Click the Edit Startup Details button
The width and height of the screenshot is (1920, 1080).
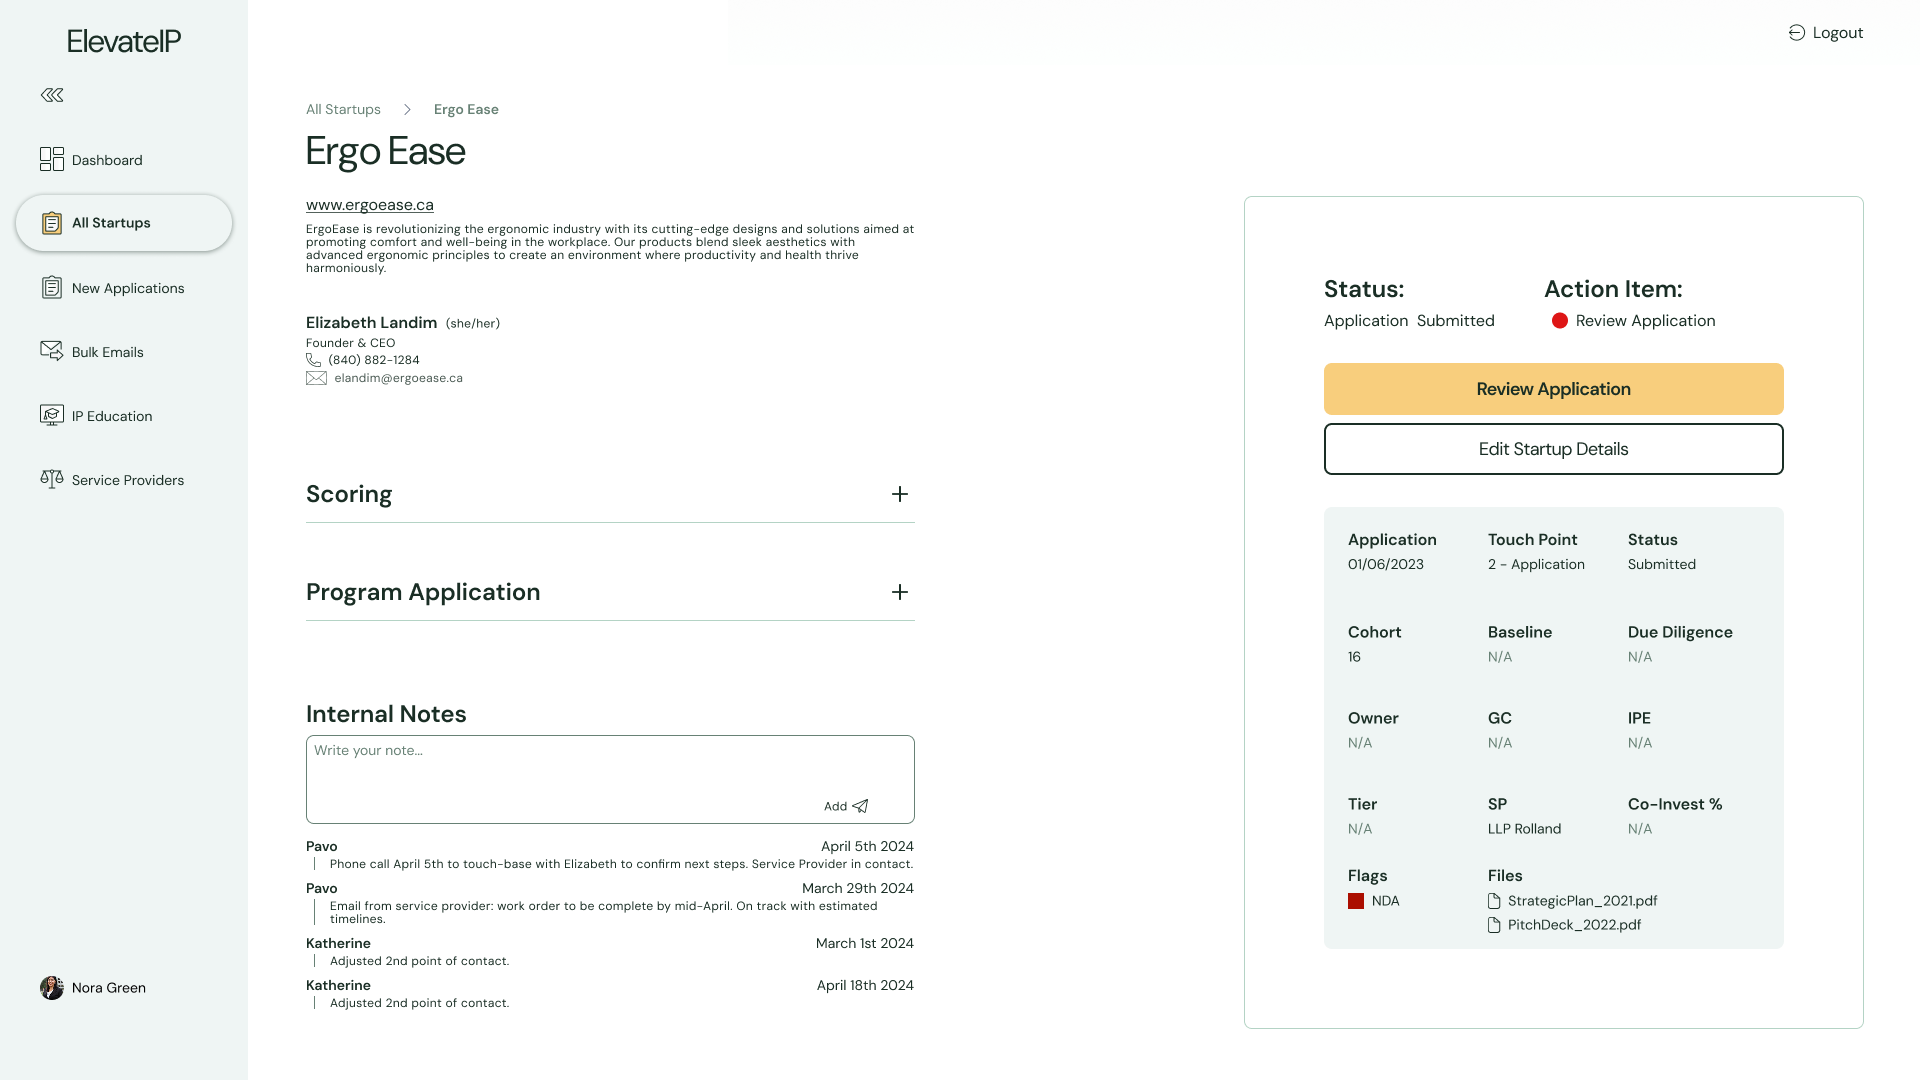tap(1553, 449)
